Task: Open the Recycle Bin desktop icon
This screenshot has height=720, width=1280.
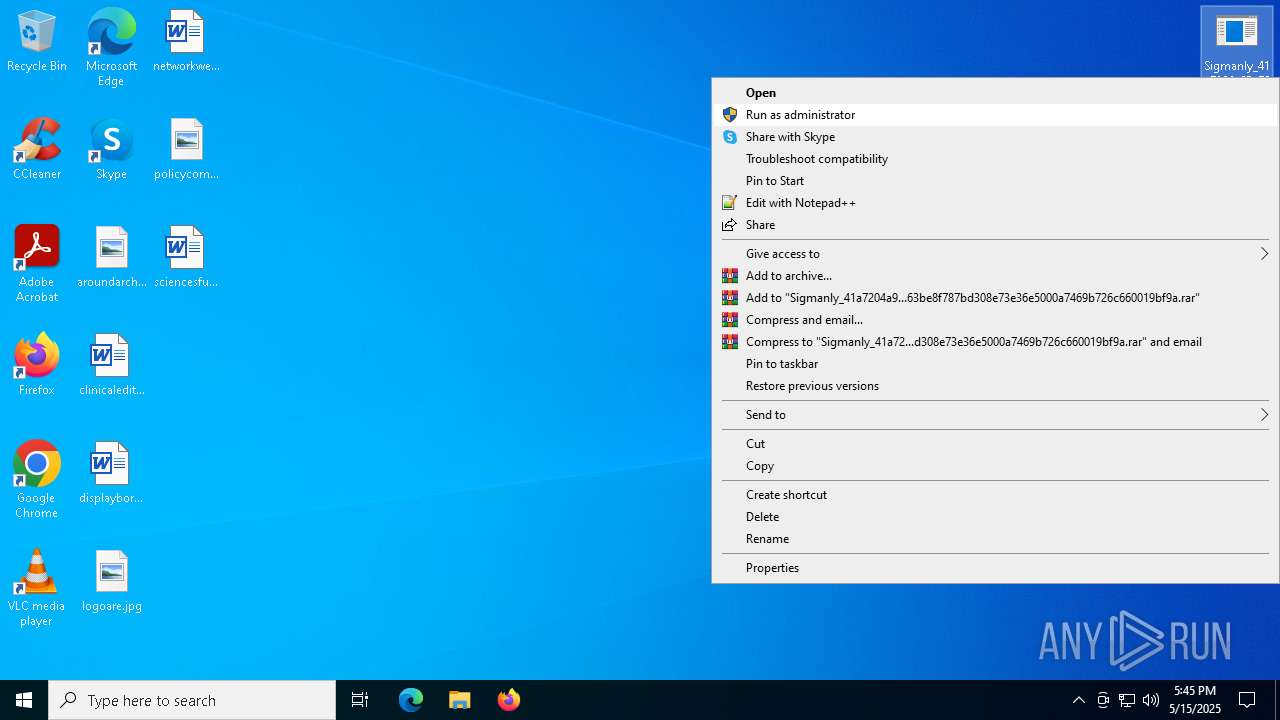Action: [37, 42]
